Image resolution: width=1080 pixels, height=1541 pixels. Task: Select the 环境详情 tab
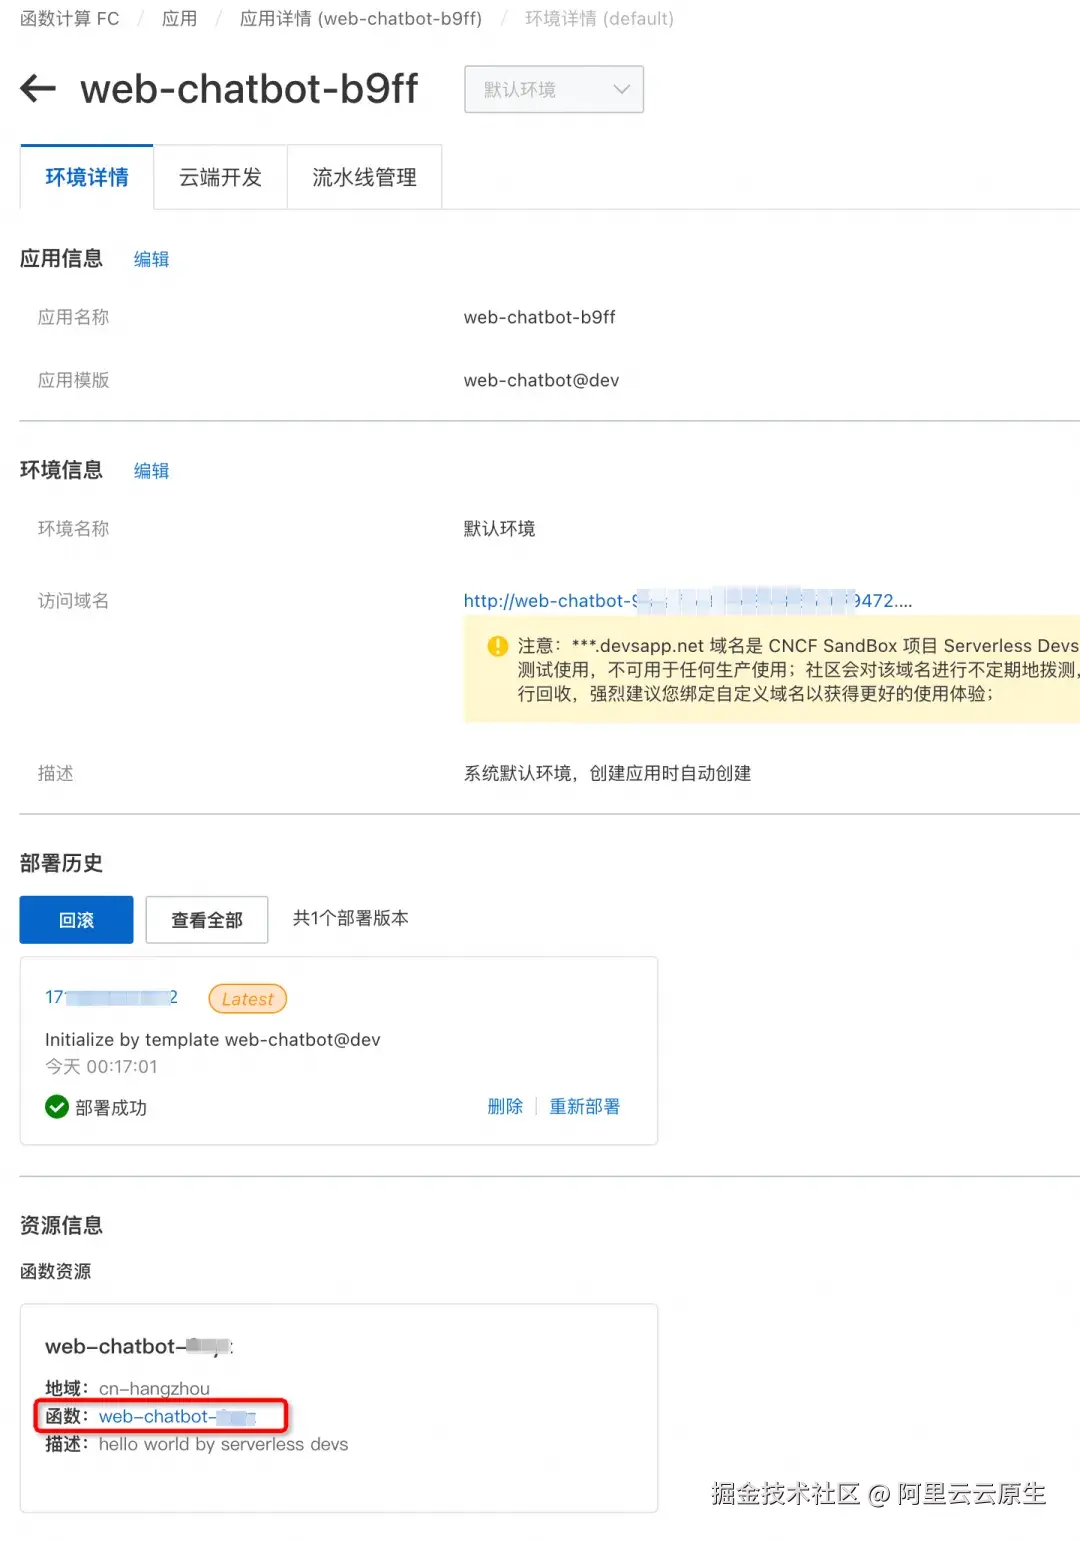coord(86,177)
